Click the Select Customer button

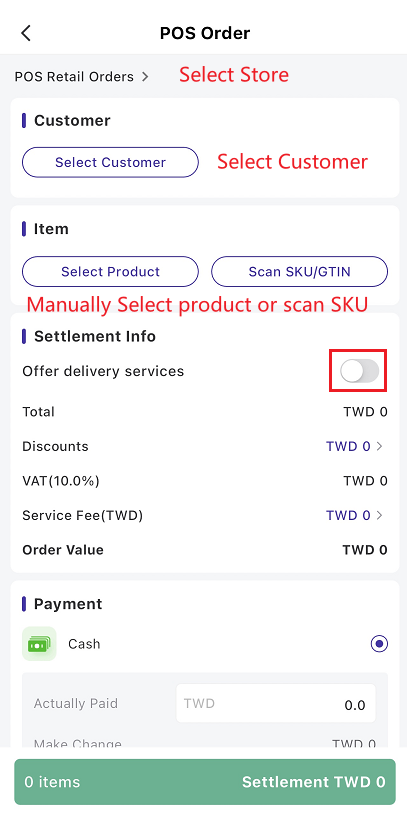click(x=110, y=162)
